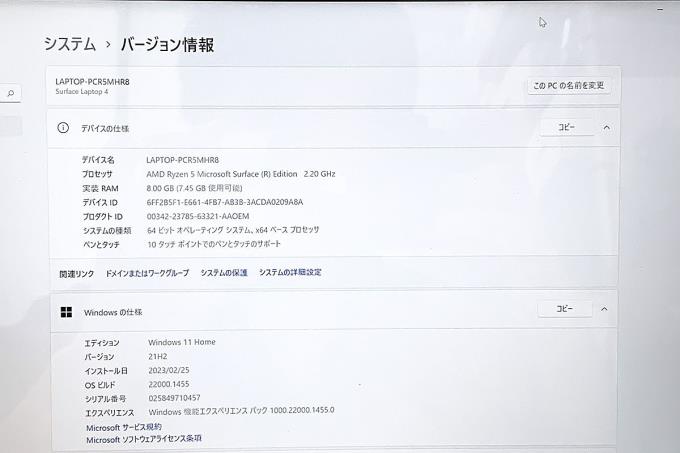Viewport: 680px width, 453px height.
Task: Open システムの詳細設定 link
Action: click(x=290, y=272)
